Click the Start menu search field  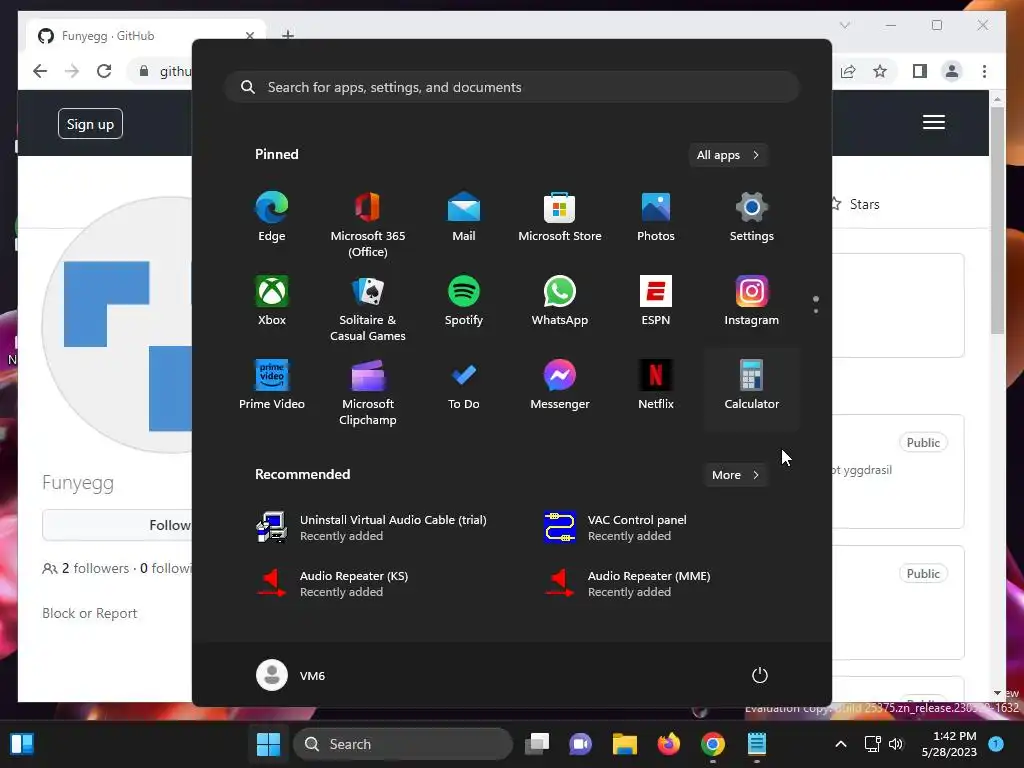pyautogui.click(x=512, y=88)
